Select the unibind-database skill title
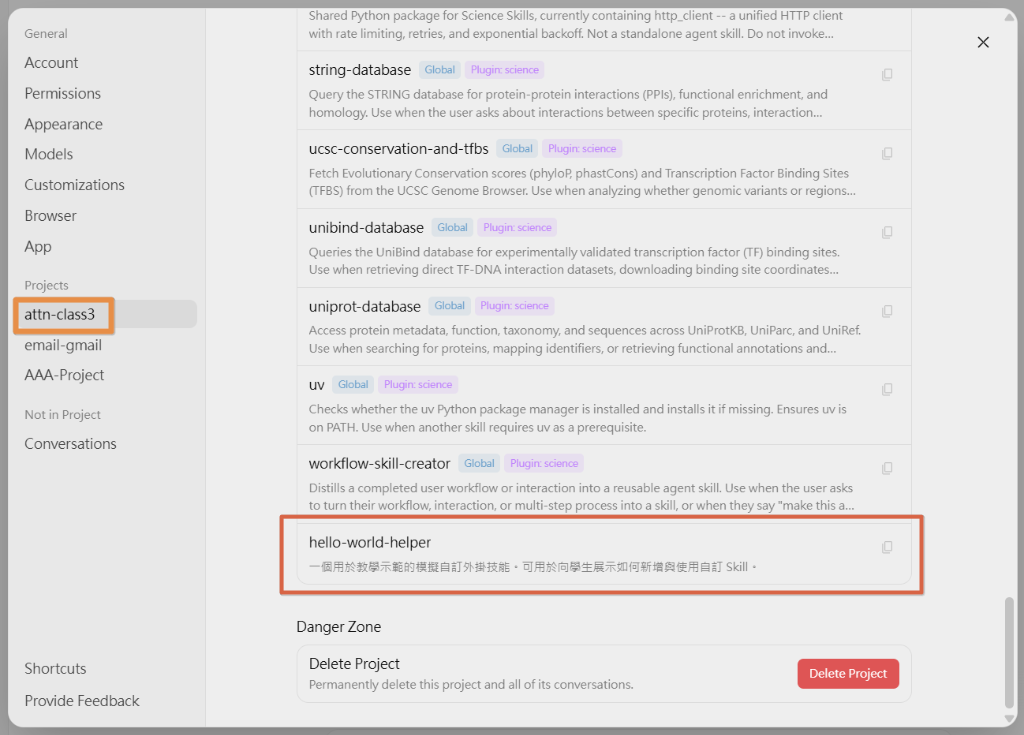Image resolution: width=1024 pixels, height=735 pixels. point(366,228)
